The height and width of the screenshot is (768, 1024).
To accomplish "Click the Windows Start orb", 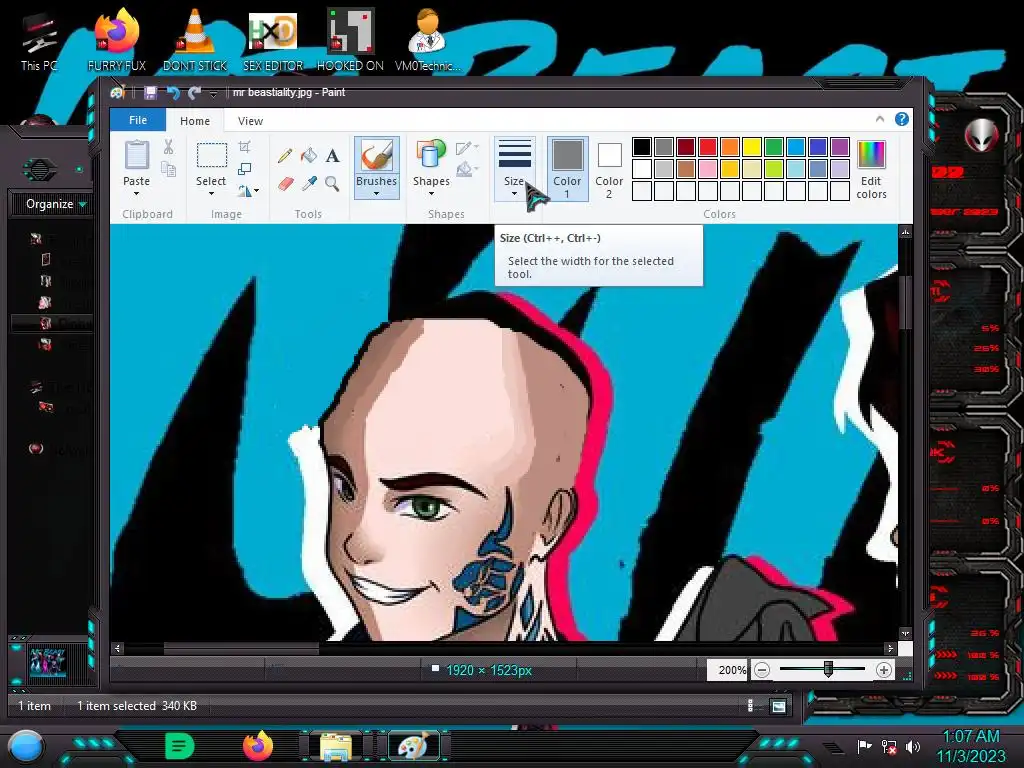I will click(x=25, y=747).
